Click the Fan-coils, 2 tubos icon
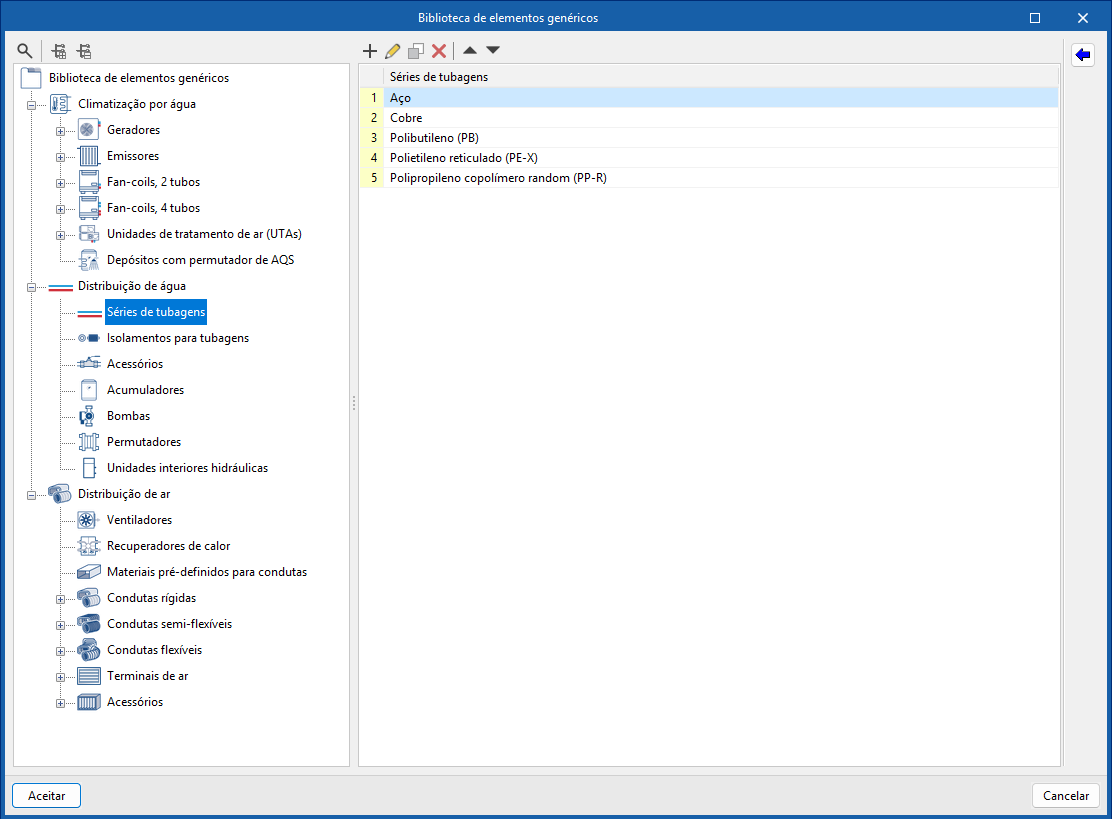This screenshot has width=1112, height=819. coord(88,182)
